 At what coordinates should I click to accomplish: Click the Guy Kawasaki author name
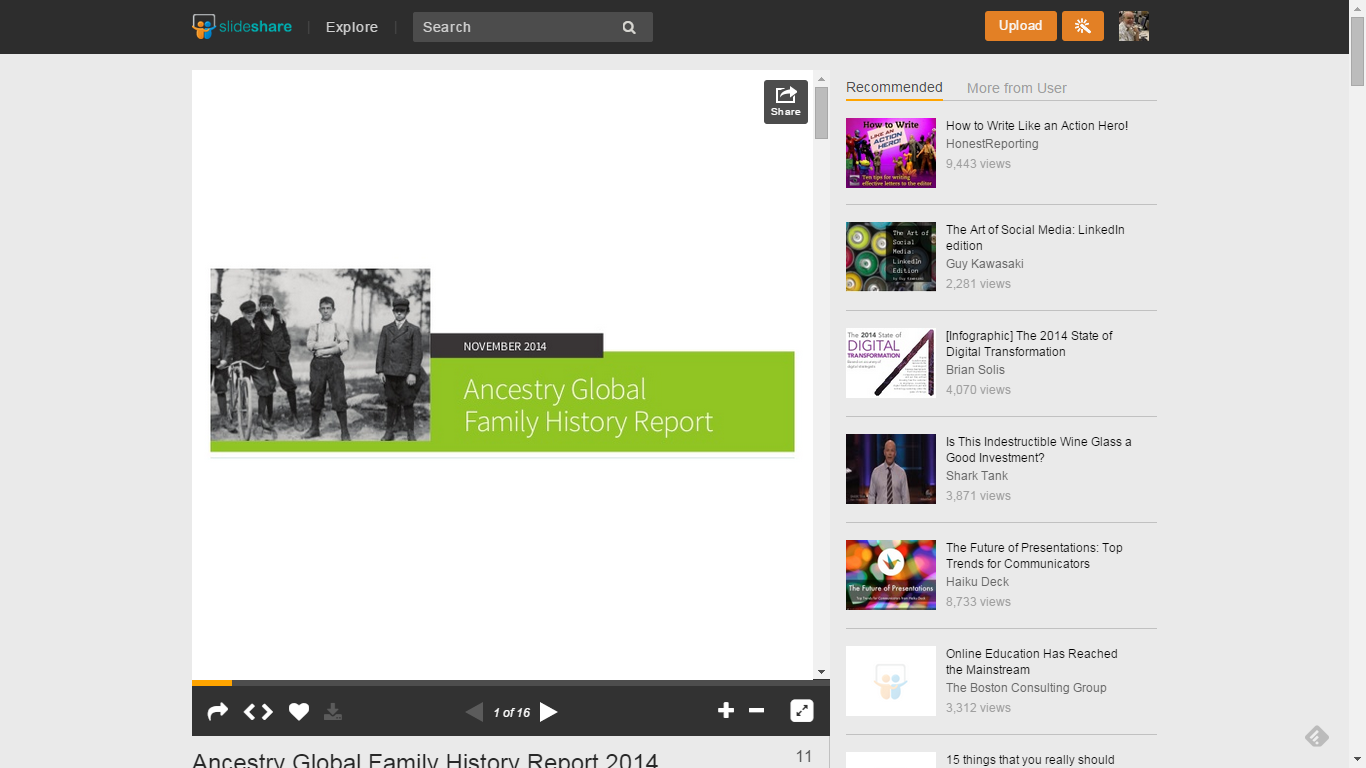[985, 264]
